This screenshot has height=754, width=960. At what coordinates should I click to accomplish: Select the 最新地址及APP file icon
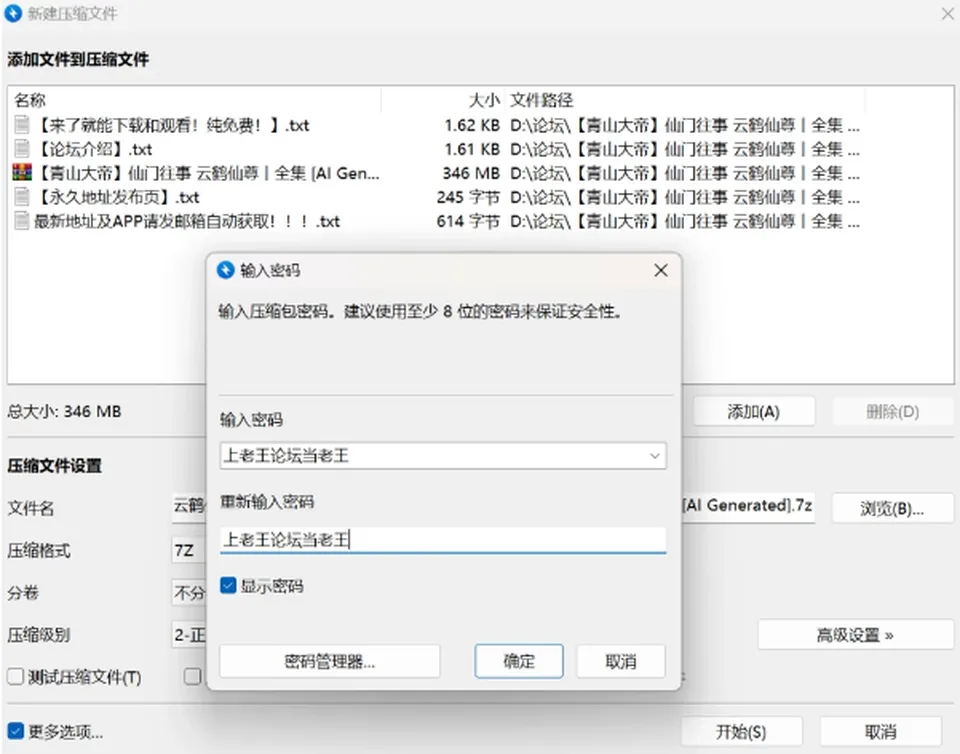click(x=21, y=221)
